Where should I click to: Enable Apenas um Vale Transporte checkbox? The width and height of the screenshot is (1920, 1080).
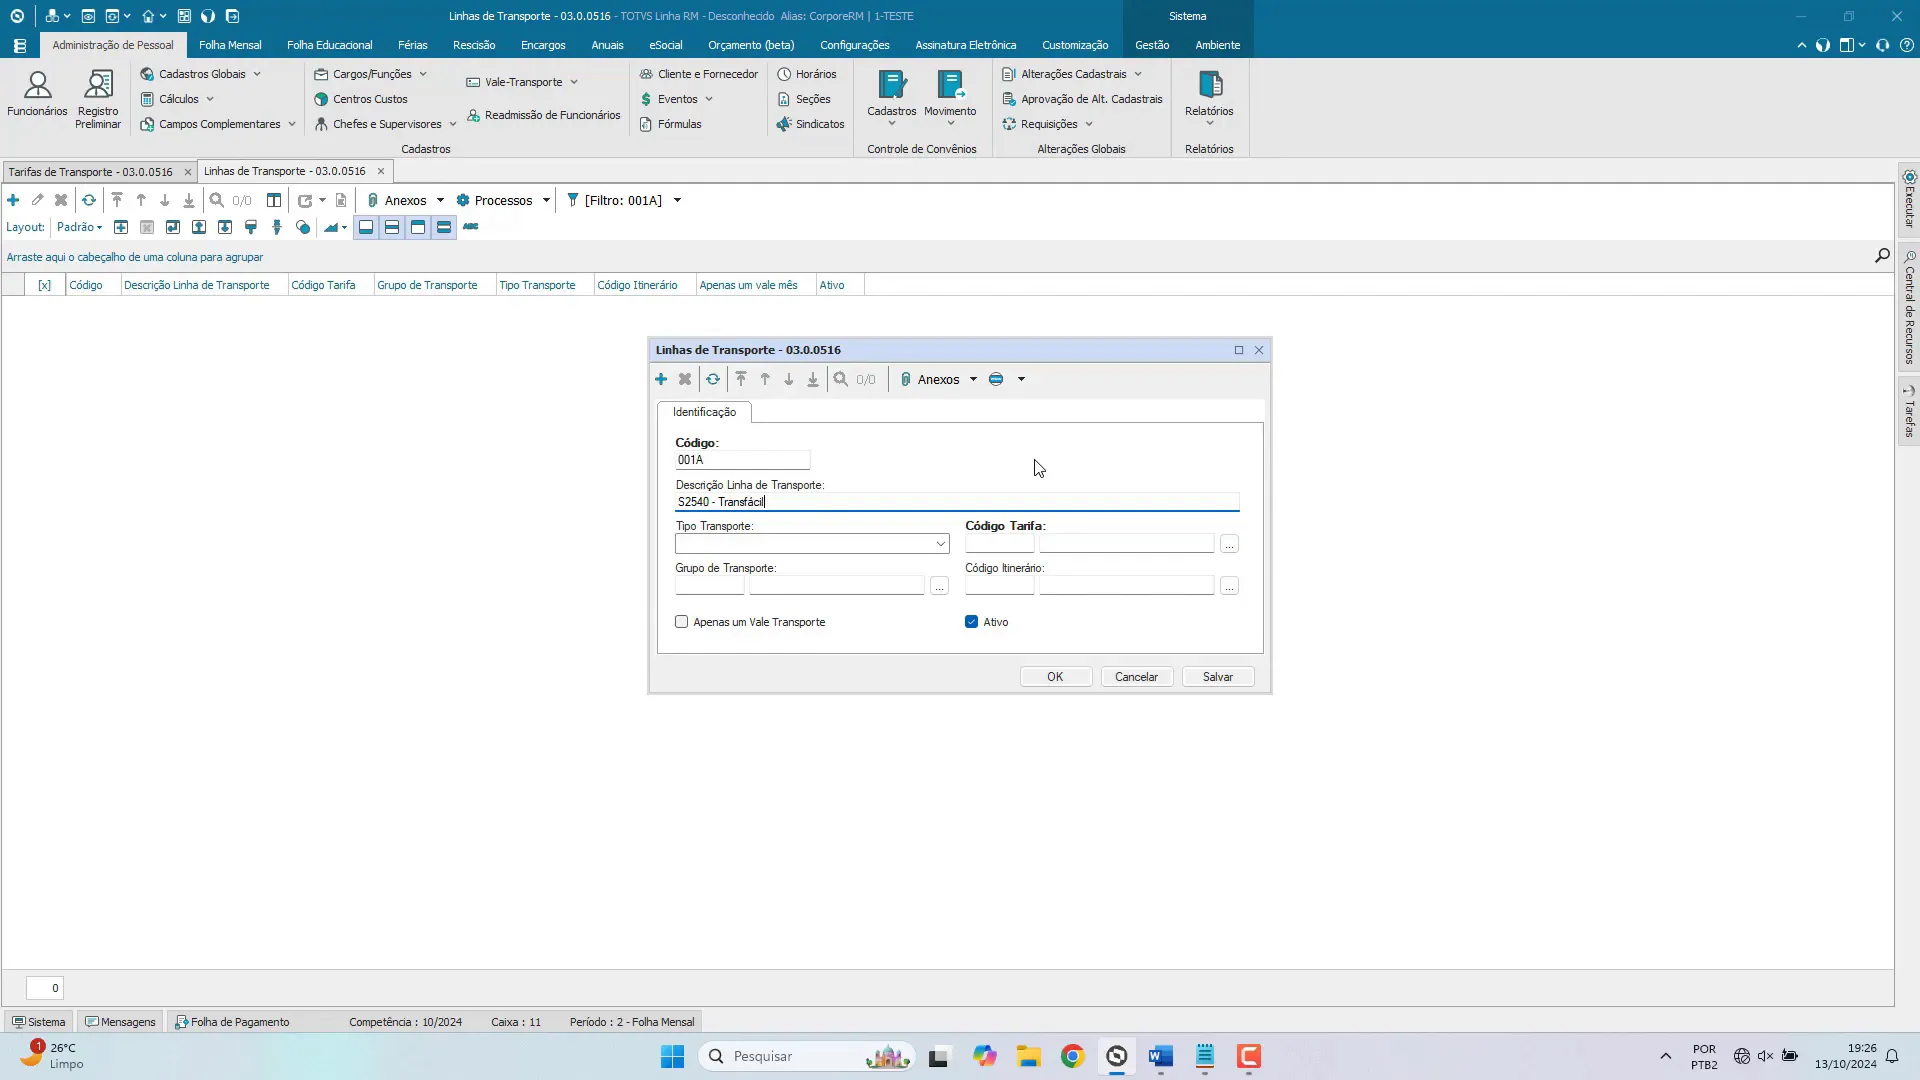[682, 622]
